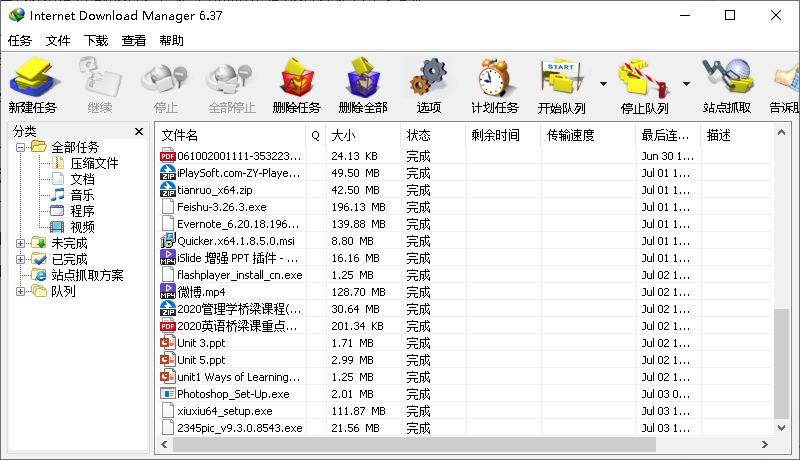Click the 继续 (resume) toolbar icon

pos(99,78)
